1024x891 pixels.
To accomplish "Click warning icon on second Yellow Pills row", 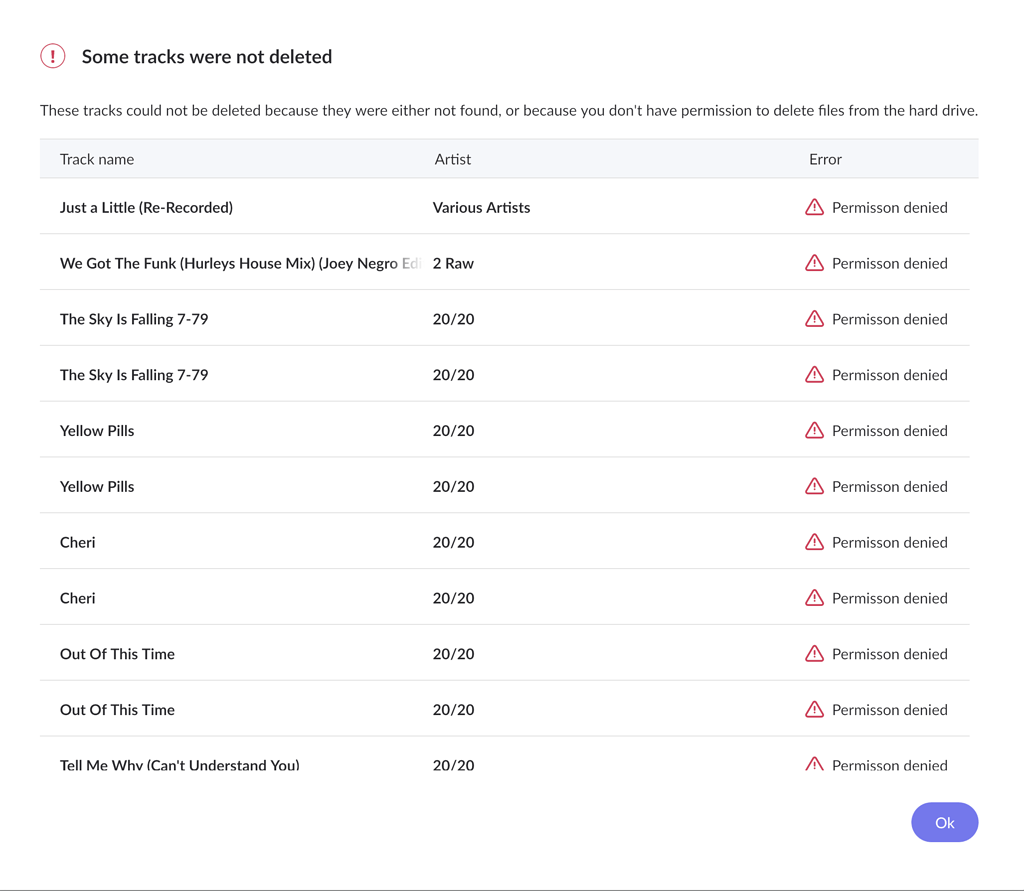I will click(x=814, y=486).
